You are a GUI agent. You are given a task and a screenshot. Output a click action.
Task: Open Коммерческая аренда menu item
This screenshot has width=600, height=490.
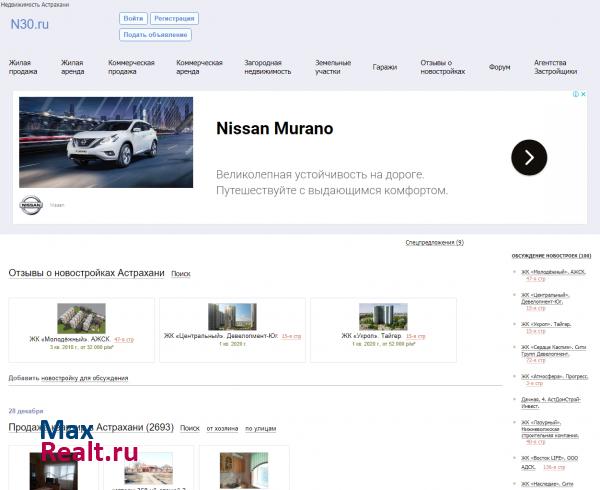point(199,67)
